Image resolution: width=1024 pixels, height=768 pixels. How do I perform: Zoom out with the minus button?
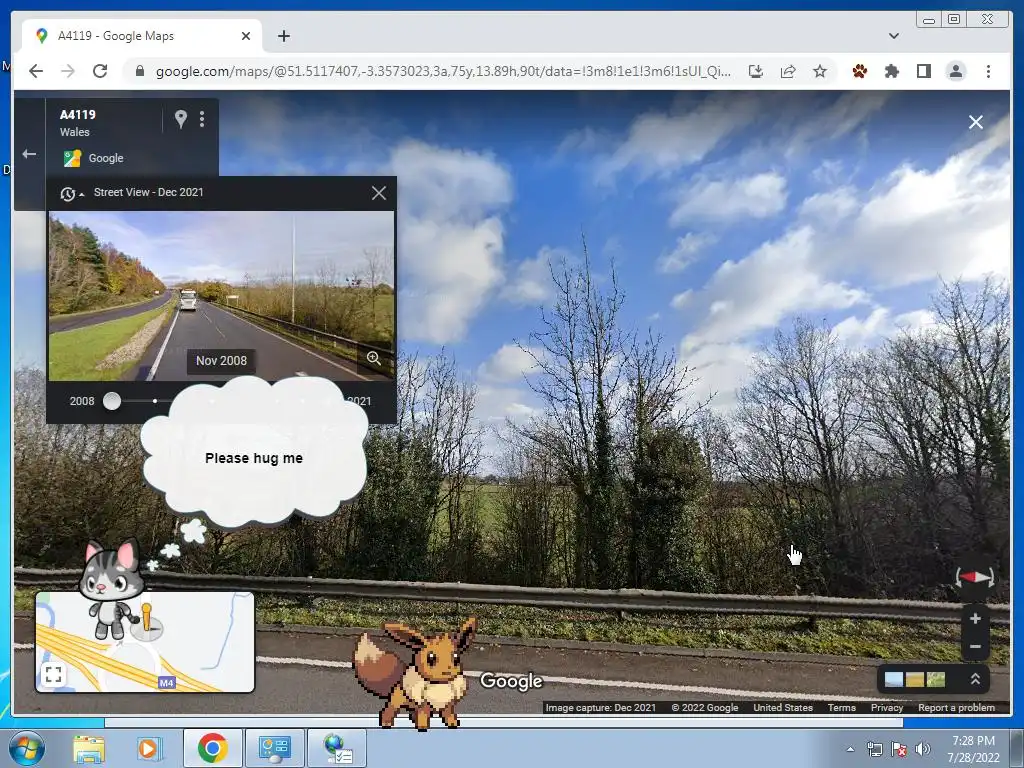coord(975,647)
